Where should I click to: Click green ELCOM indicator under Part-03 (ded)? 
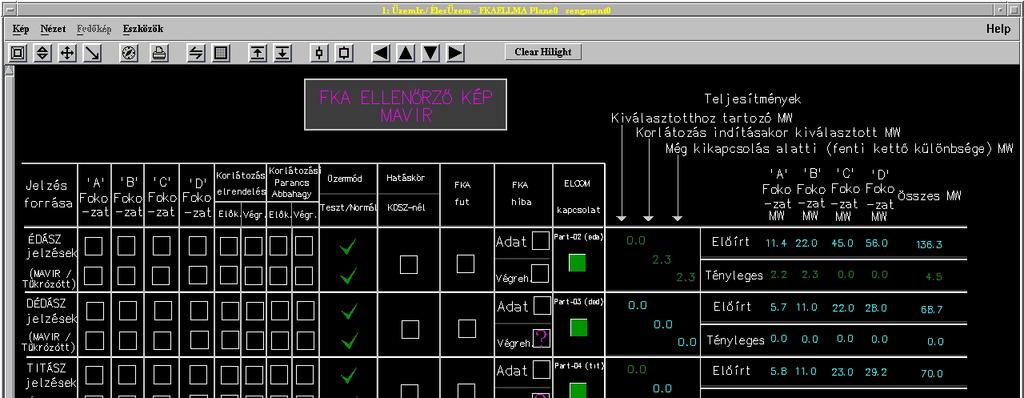[579, 327]
